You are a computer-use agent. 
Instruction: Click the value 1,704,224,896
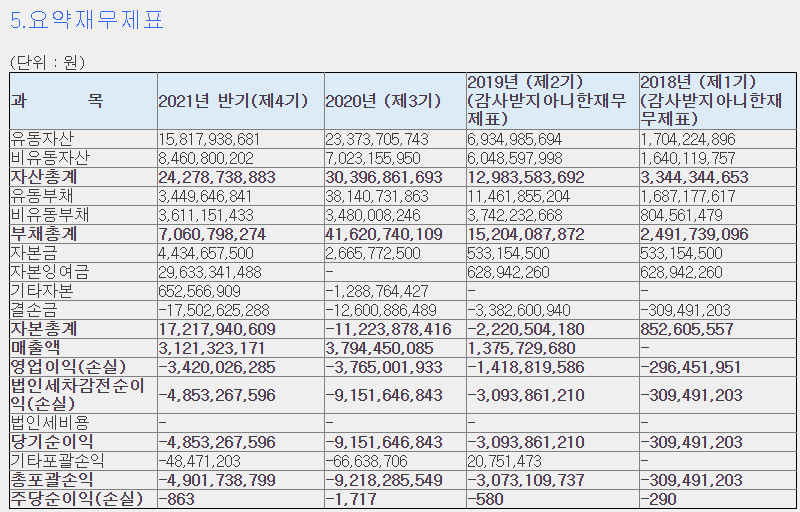pos(688,139)
